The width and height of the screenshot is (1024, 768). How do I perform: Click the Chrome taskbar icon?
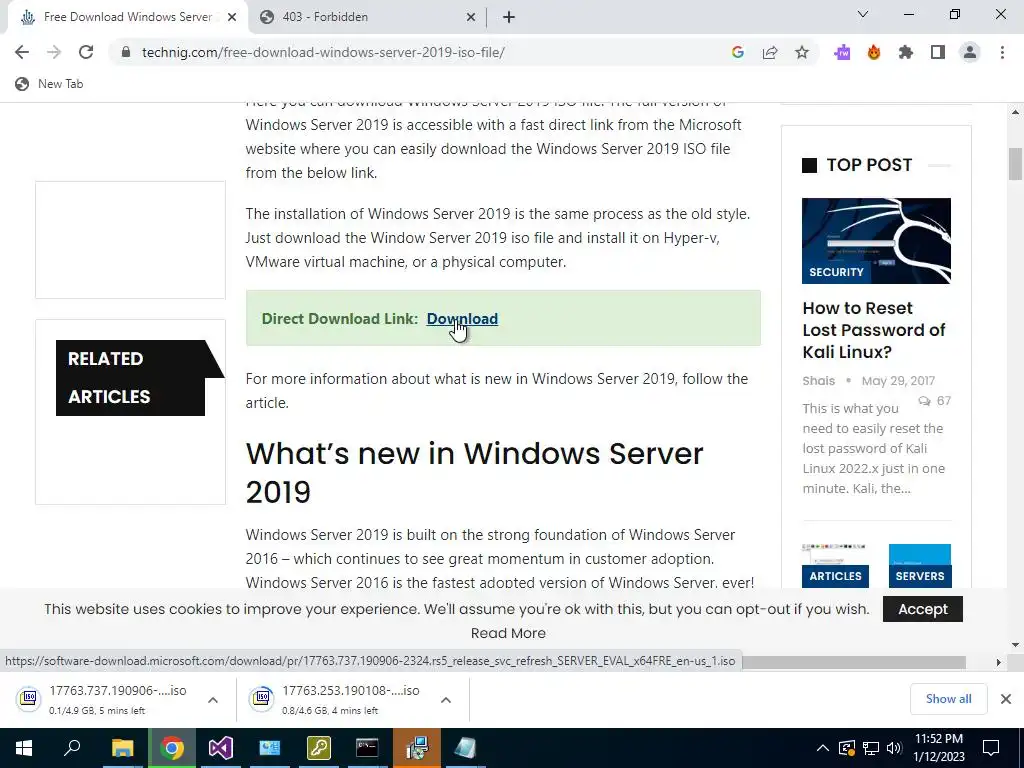(x=172, y=748)
